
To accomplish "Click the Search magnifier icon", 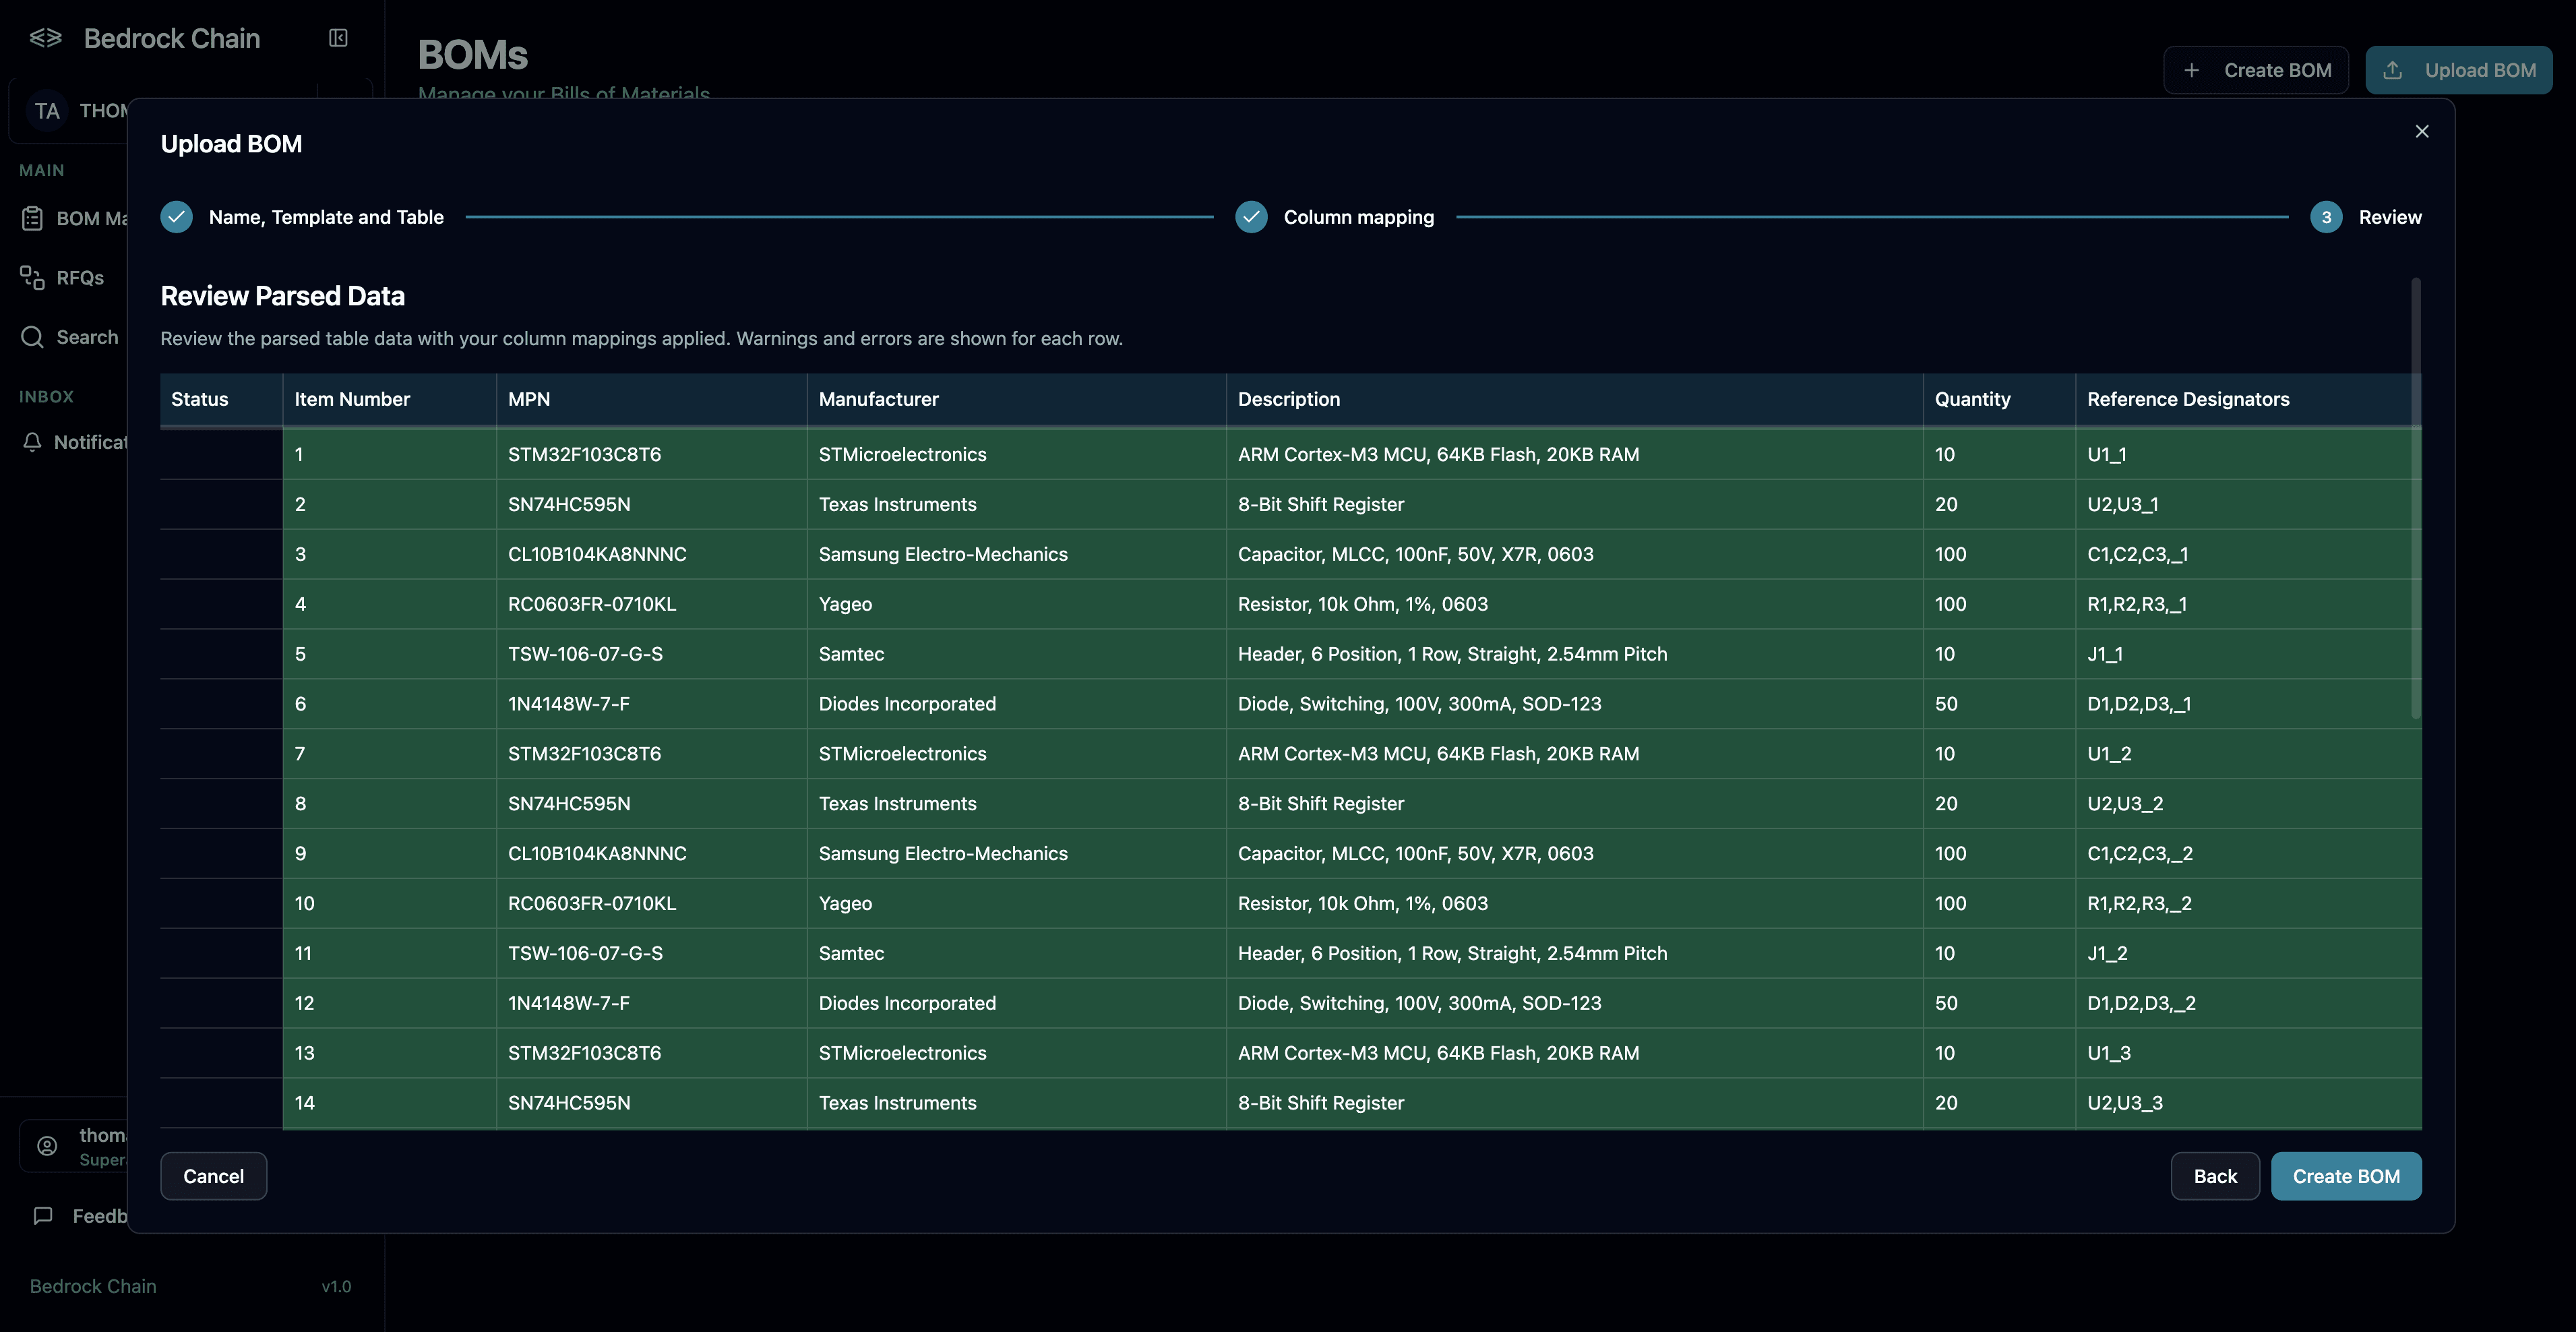I will click(x=32, y=337).
